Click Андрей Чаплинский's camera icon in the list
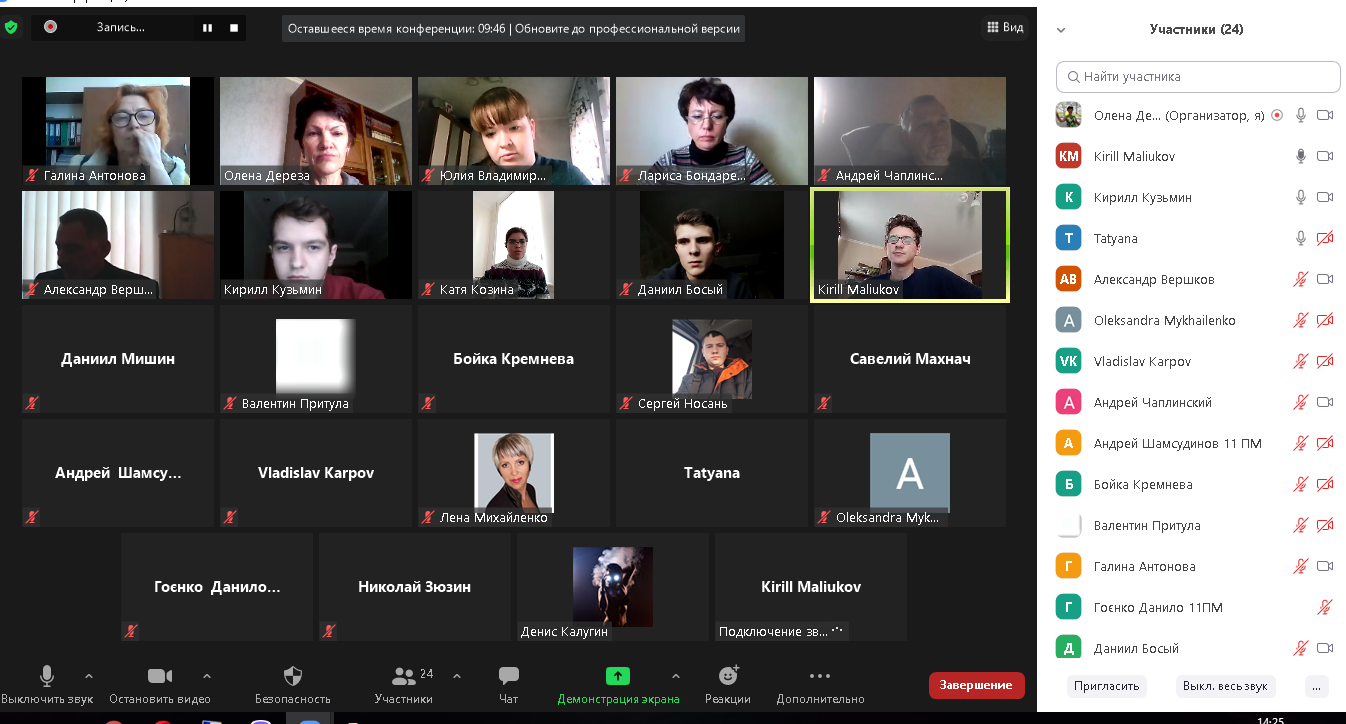 click(x=1325, y=403)
